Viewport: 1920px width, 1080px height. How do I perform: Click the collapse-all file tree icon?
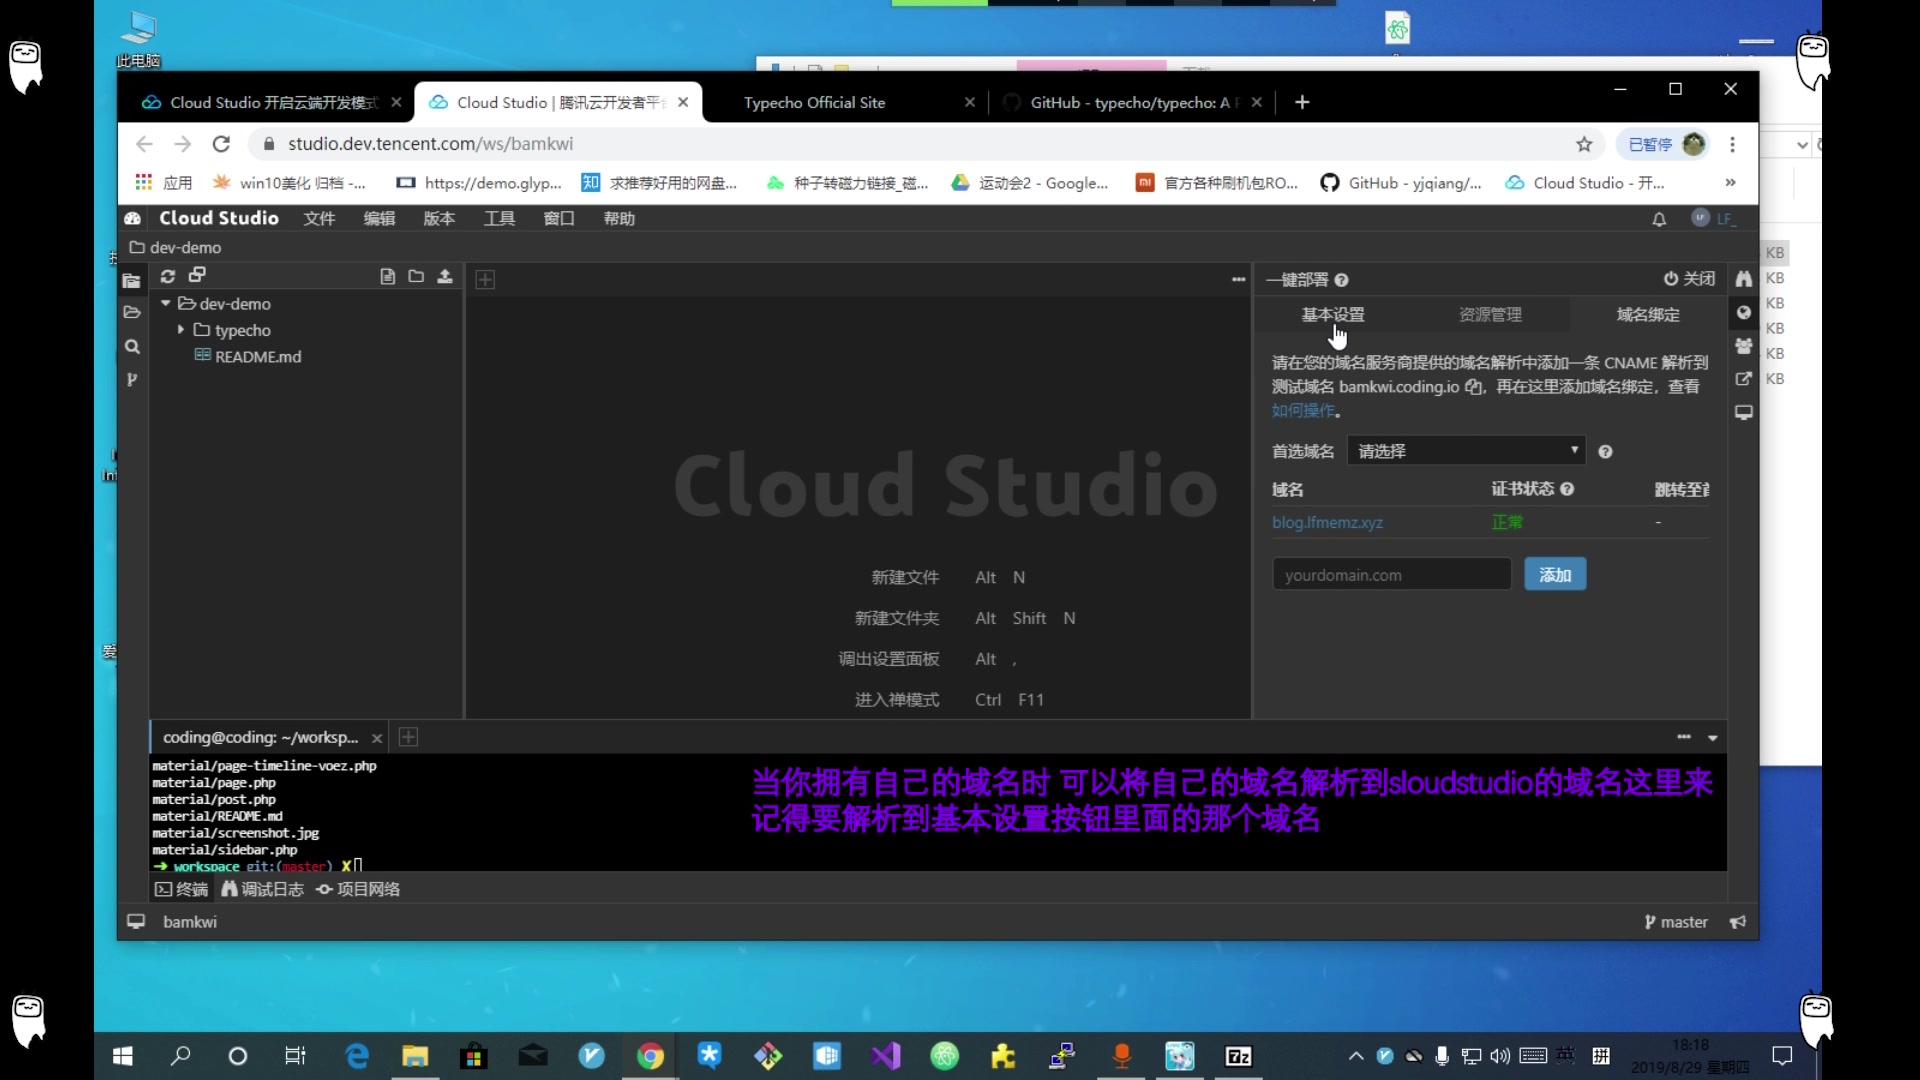pos(197,275)
